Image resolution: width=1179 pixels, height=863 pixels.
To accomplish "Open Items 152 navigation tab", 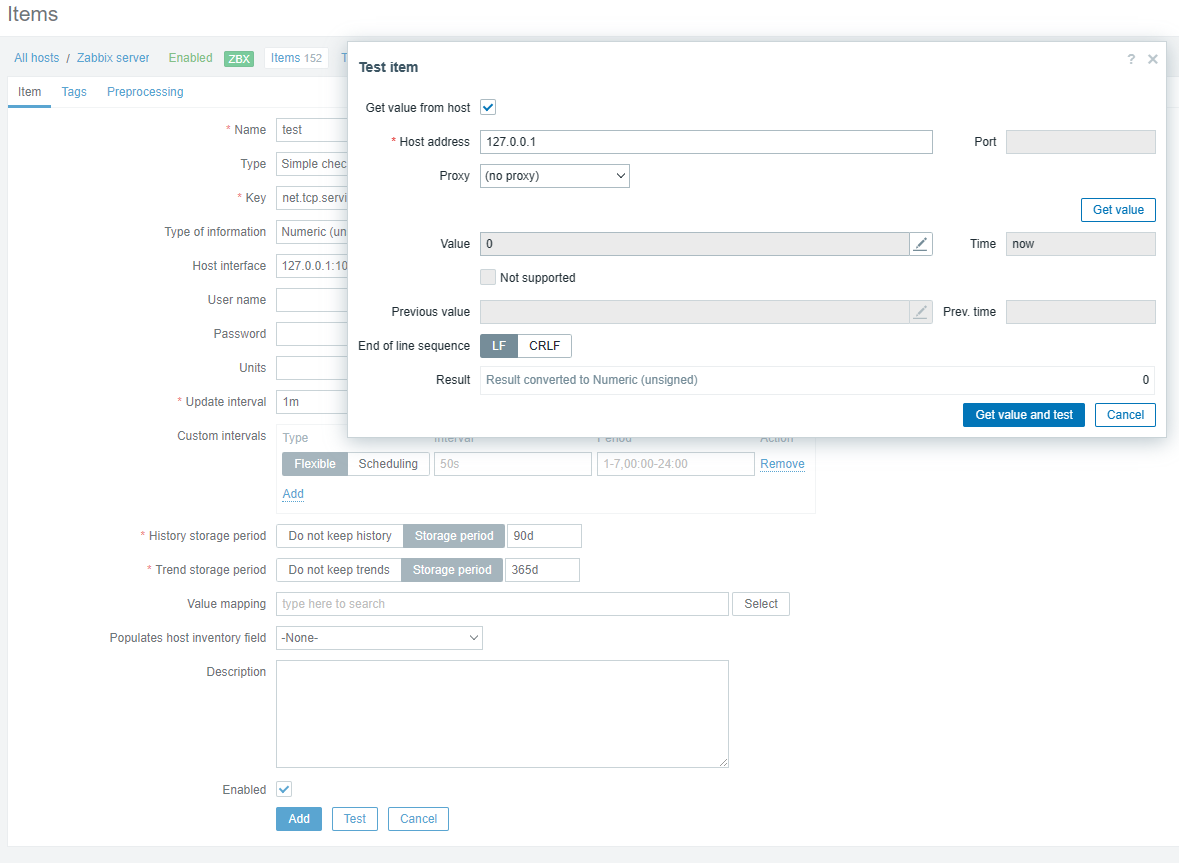I will 296,58.
